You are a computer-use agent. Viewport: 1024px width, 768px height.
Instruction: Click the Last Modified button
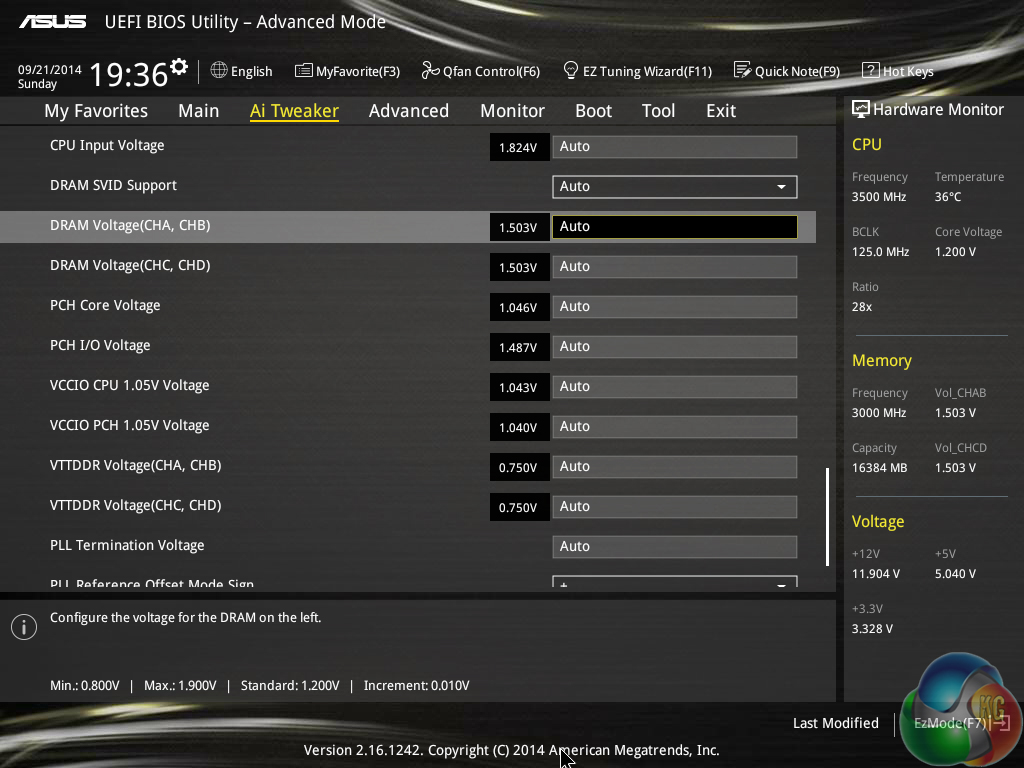[x=835, y=723]
